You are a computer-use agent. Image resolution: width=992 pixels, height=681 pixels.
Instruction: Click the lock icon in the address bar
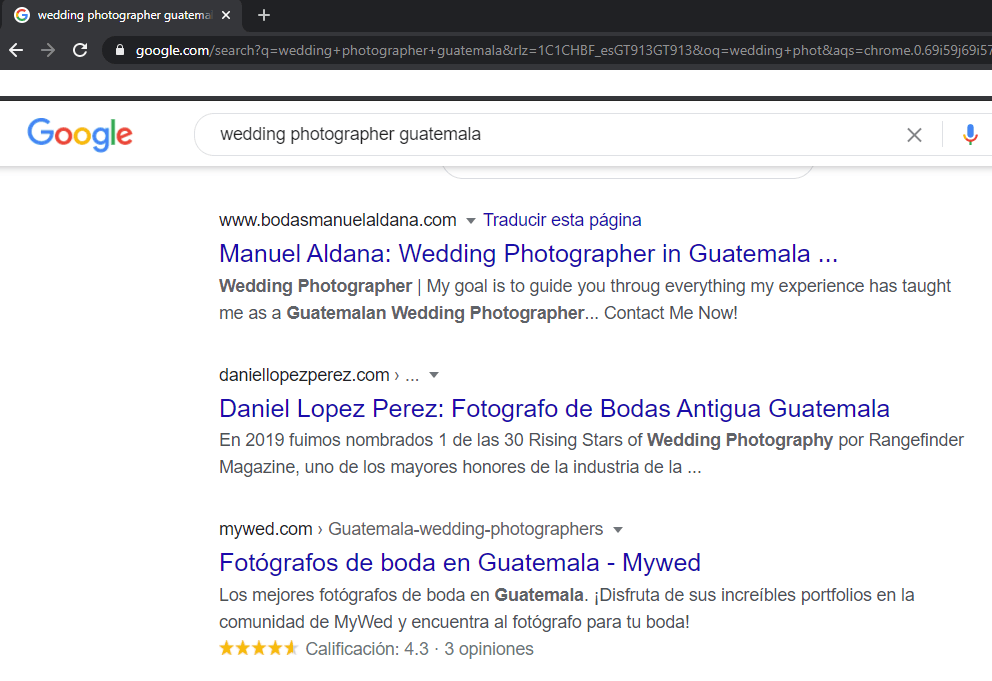click(x=120, y=50)
